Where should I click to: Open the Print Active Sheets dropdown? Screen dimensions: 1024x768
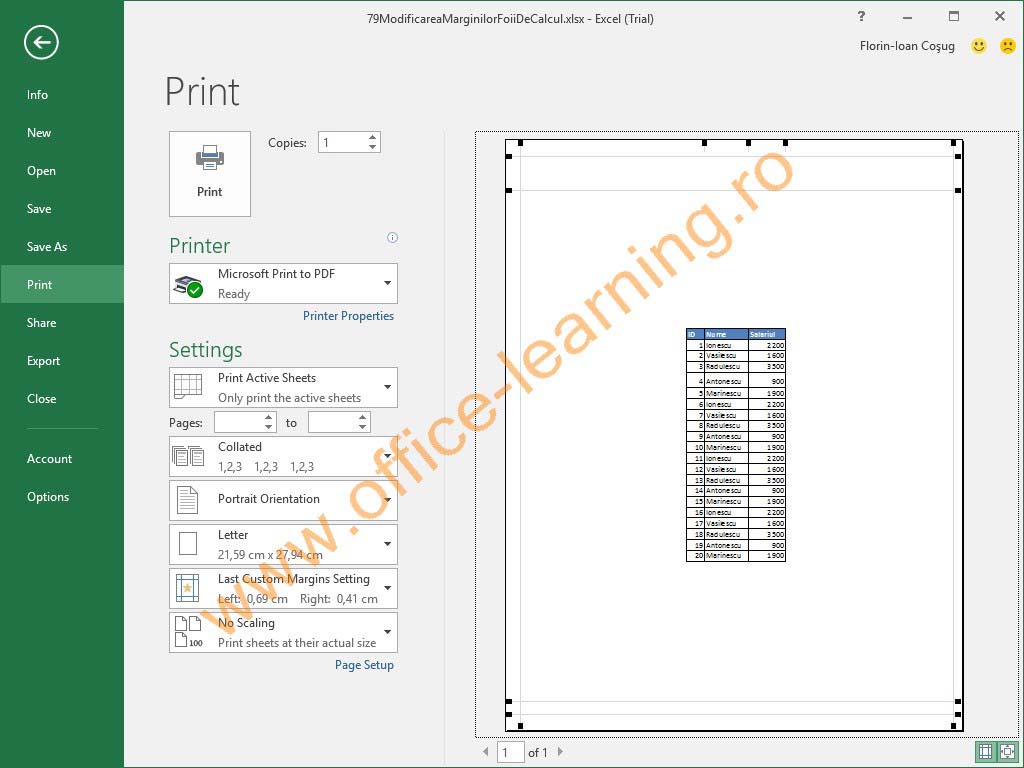pos(283,387)
